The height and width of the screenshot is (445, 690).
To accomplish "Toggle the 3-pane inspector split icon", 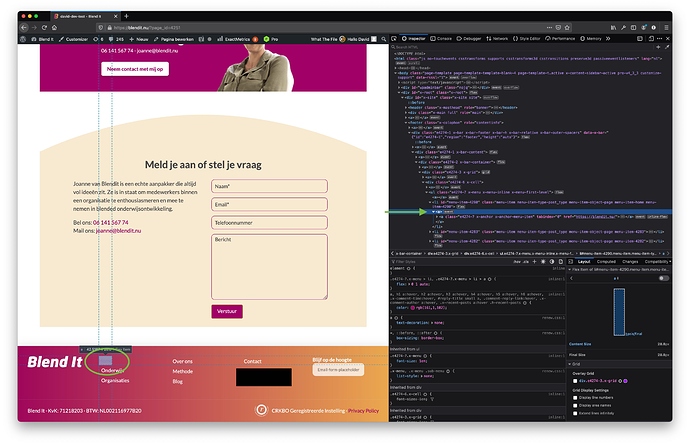I will coord(570,261).
